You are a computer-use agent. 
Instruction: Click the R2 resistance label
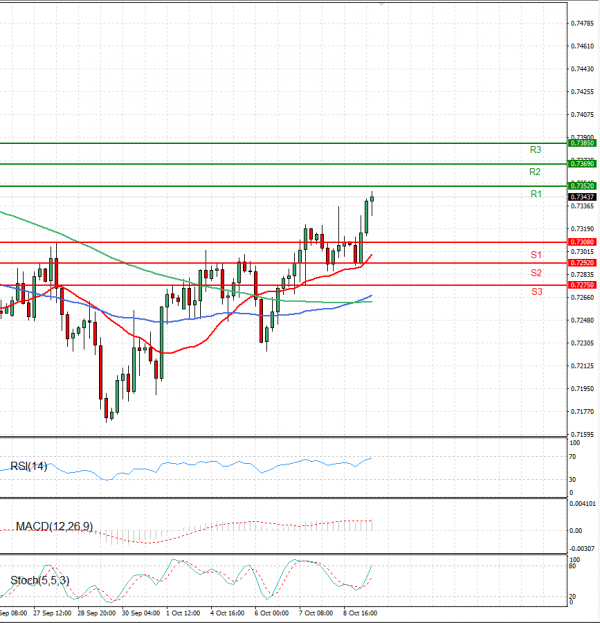(535, 172)
